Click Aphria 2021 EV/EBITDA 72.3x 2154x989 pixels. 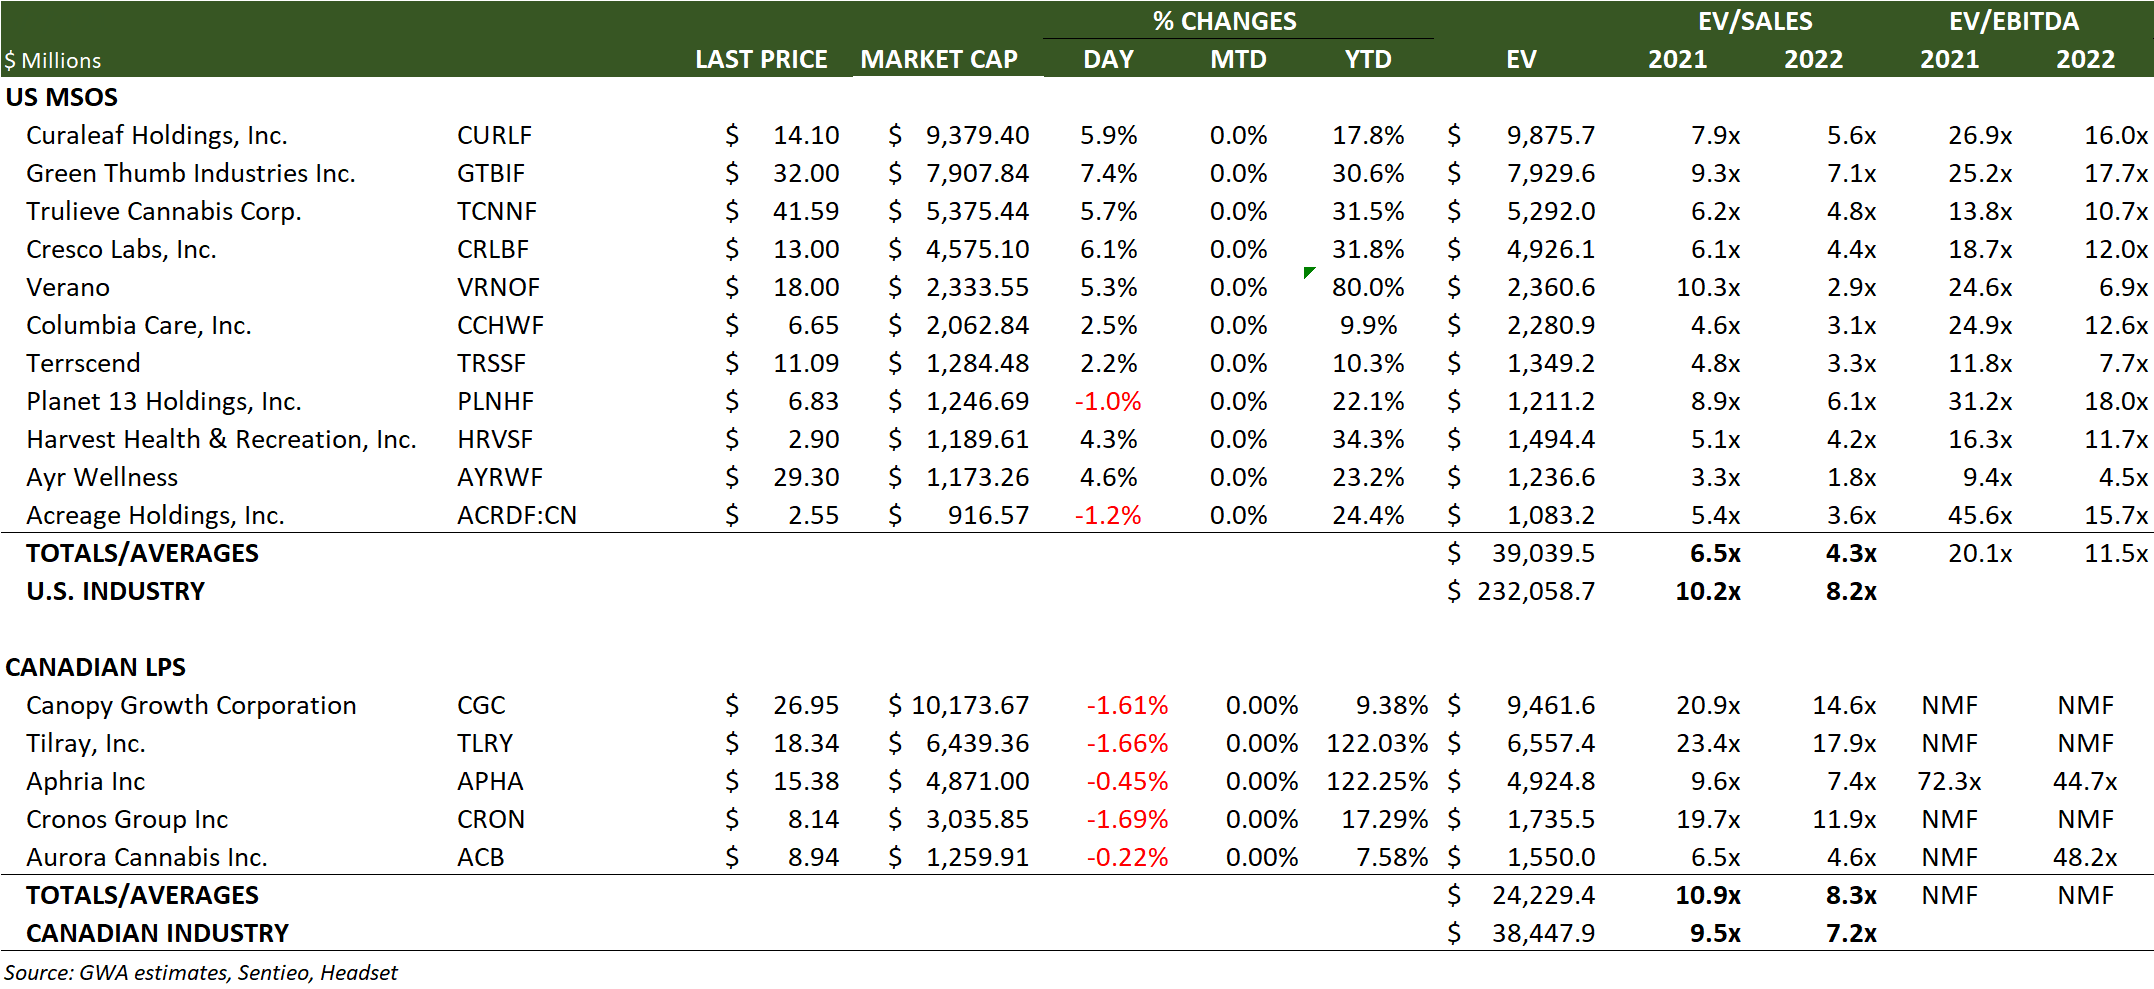click(x=1949, y=781)
